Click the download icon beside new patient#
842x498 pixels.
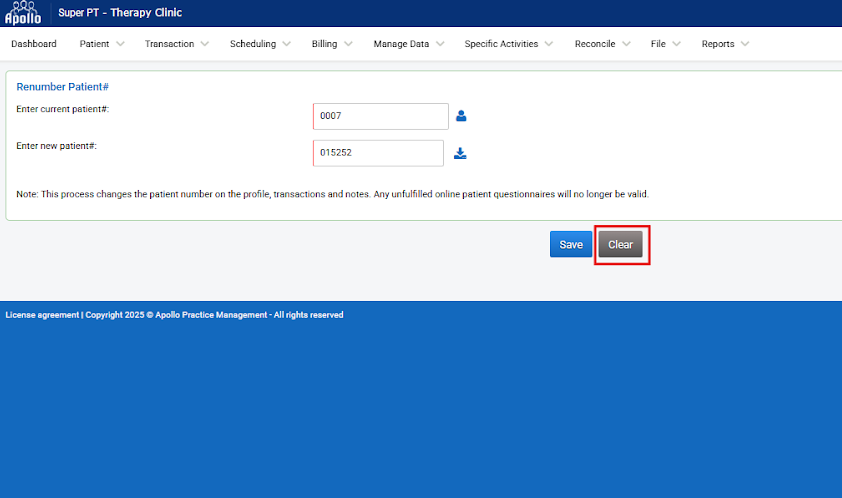(x=460, y=153)
